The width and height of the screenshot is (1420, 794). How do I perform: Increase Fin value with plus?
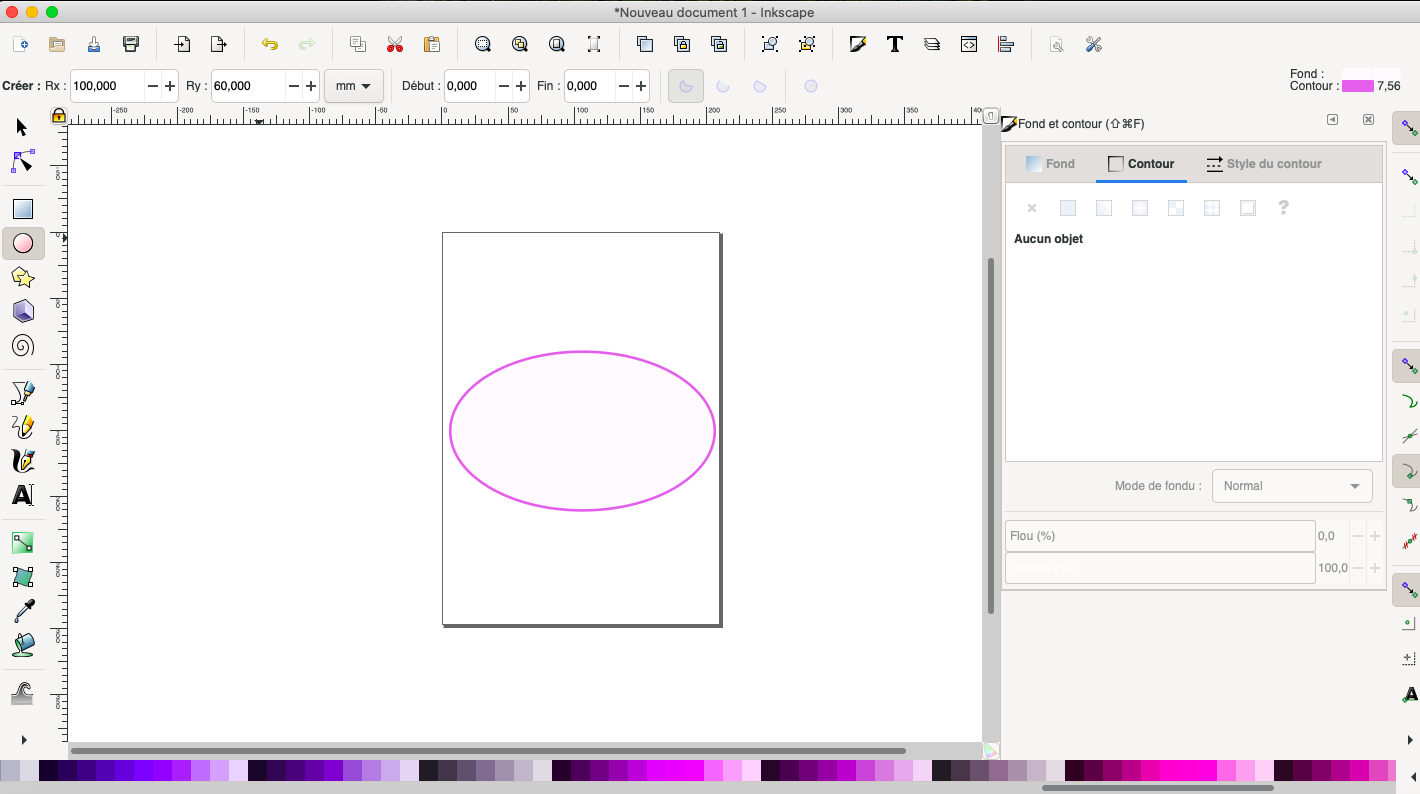click(x=642, y=86)
